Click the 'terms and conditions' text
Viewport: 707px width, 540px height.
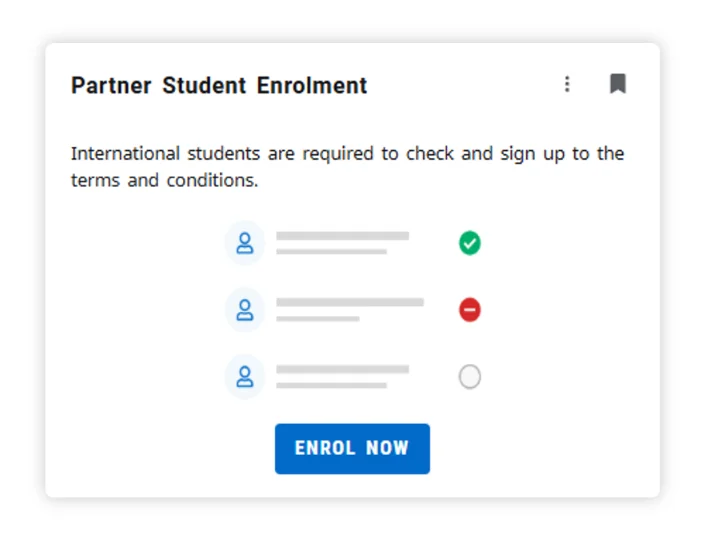(164, 181)
